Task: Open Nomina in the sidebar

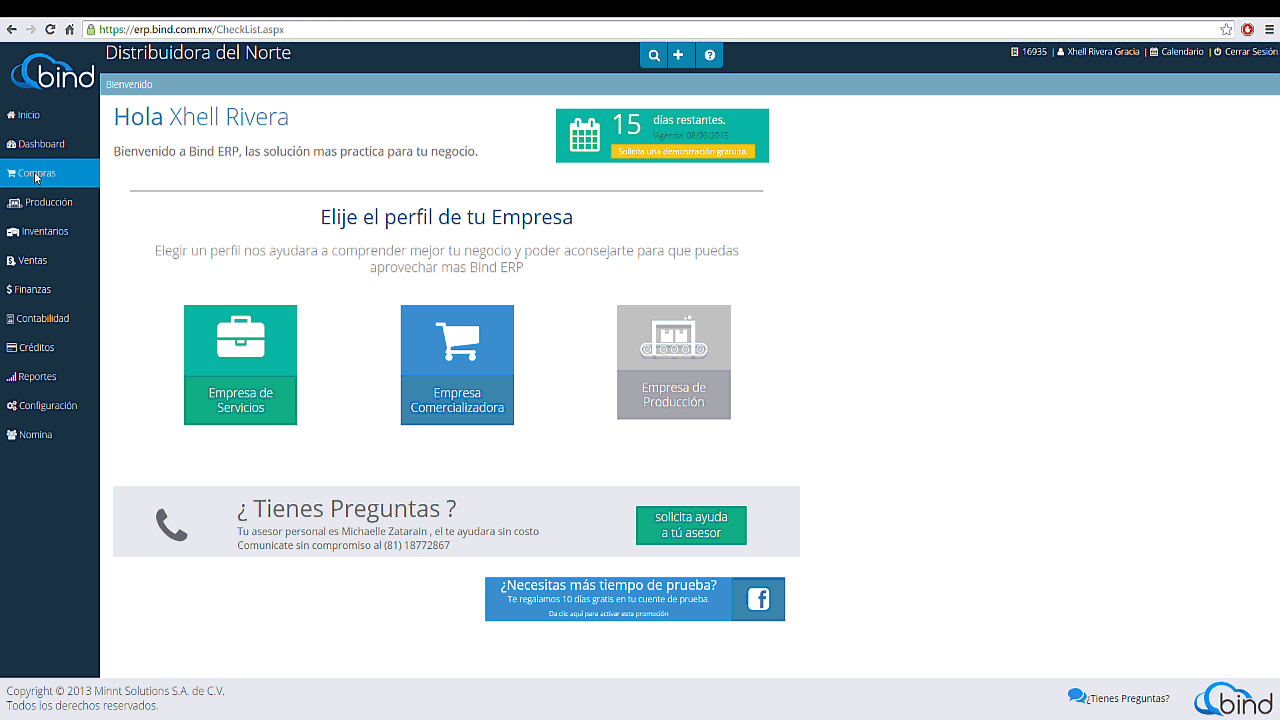Action: click(x=50, y=434)
